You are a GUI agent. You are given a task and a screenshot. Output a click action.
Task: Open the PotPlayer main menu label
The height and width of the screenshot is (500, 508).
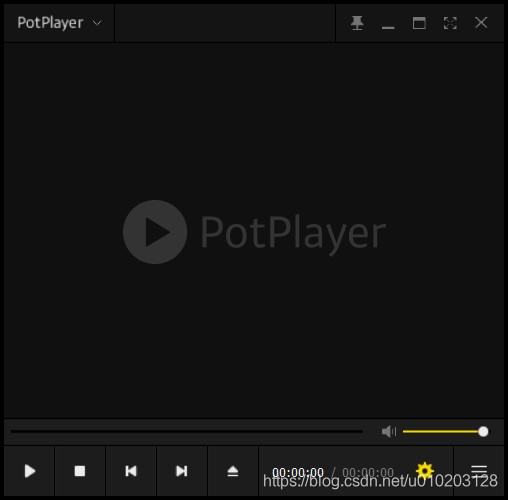point(50,23)
